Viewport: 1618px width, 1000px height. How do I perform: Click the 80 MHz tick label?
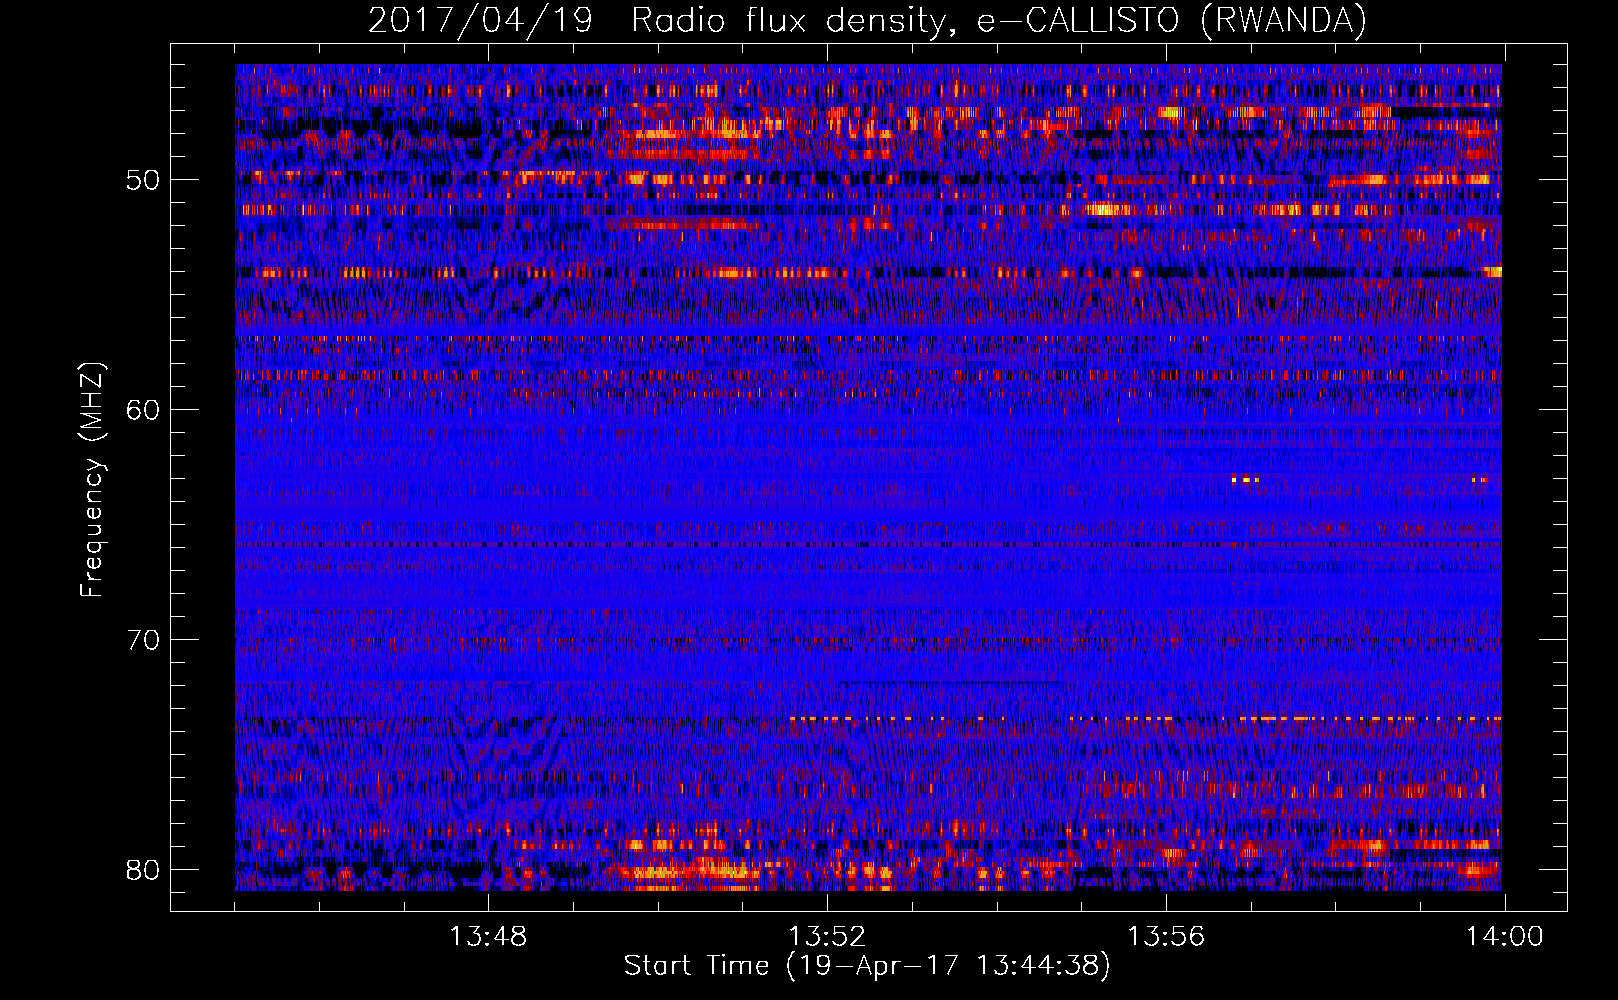click(143, 870)
